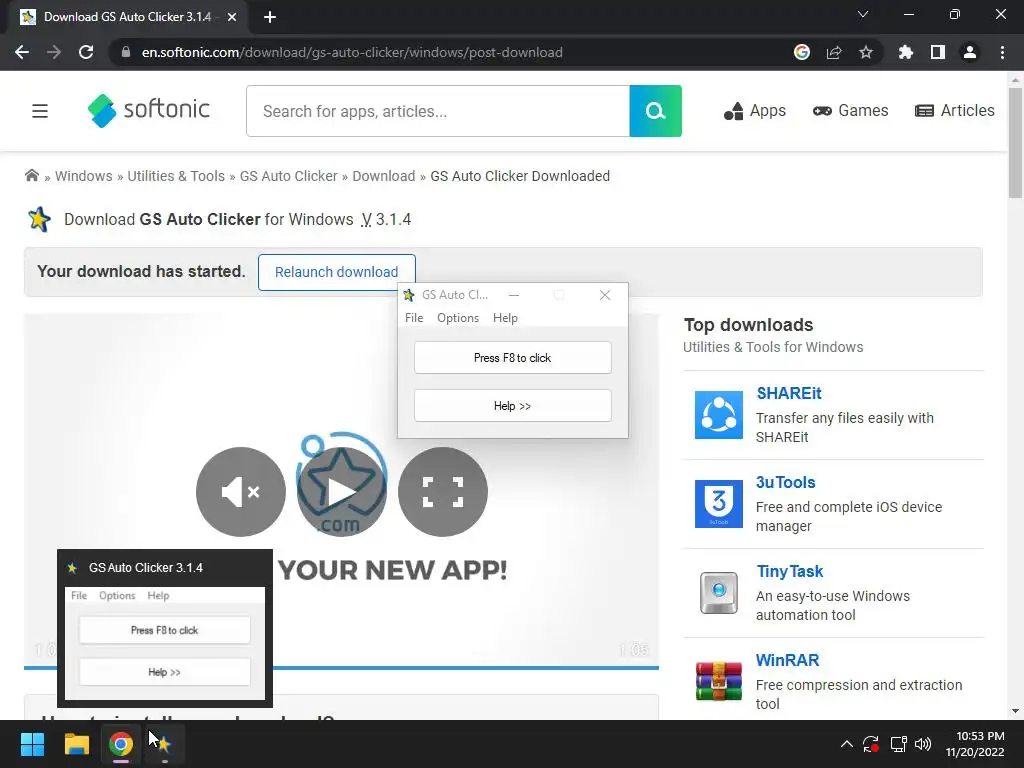The height and width of the screenshot is (768, 1024).
Task: Open the clock showing 10:53 PM
Action: click(x=976, y=744)
